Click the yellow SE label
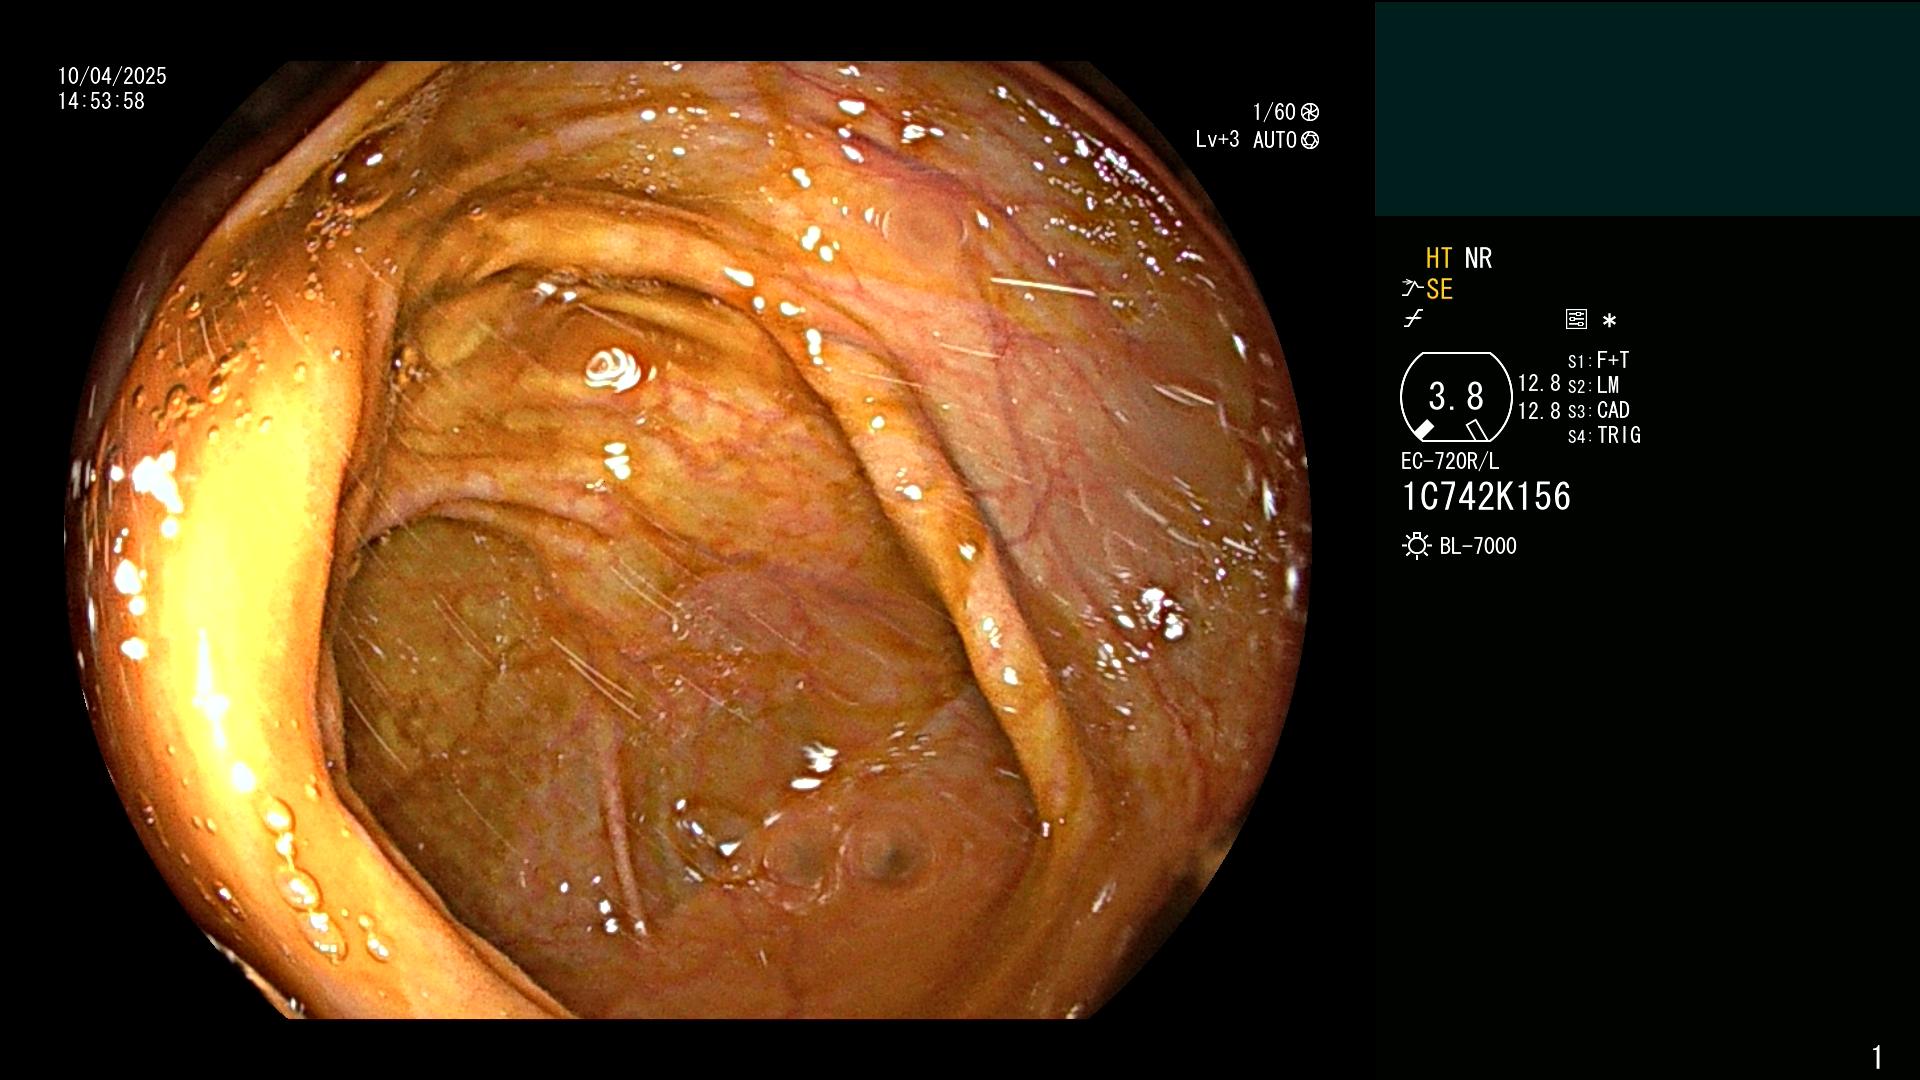This screenshot has width=1920, height=1080. (x=1439, y=289)
